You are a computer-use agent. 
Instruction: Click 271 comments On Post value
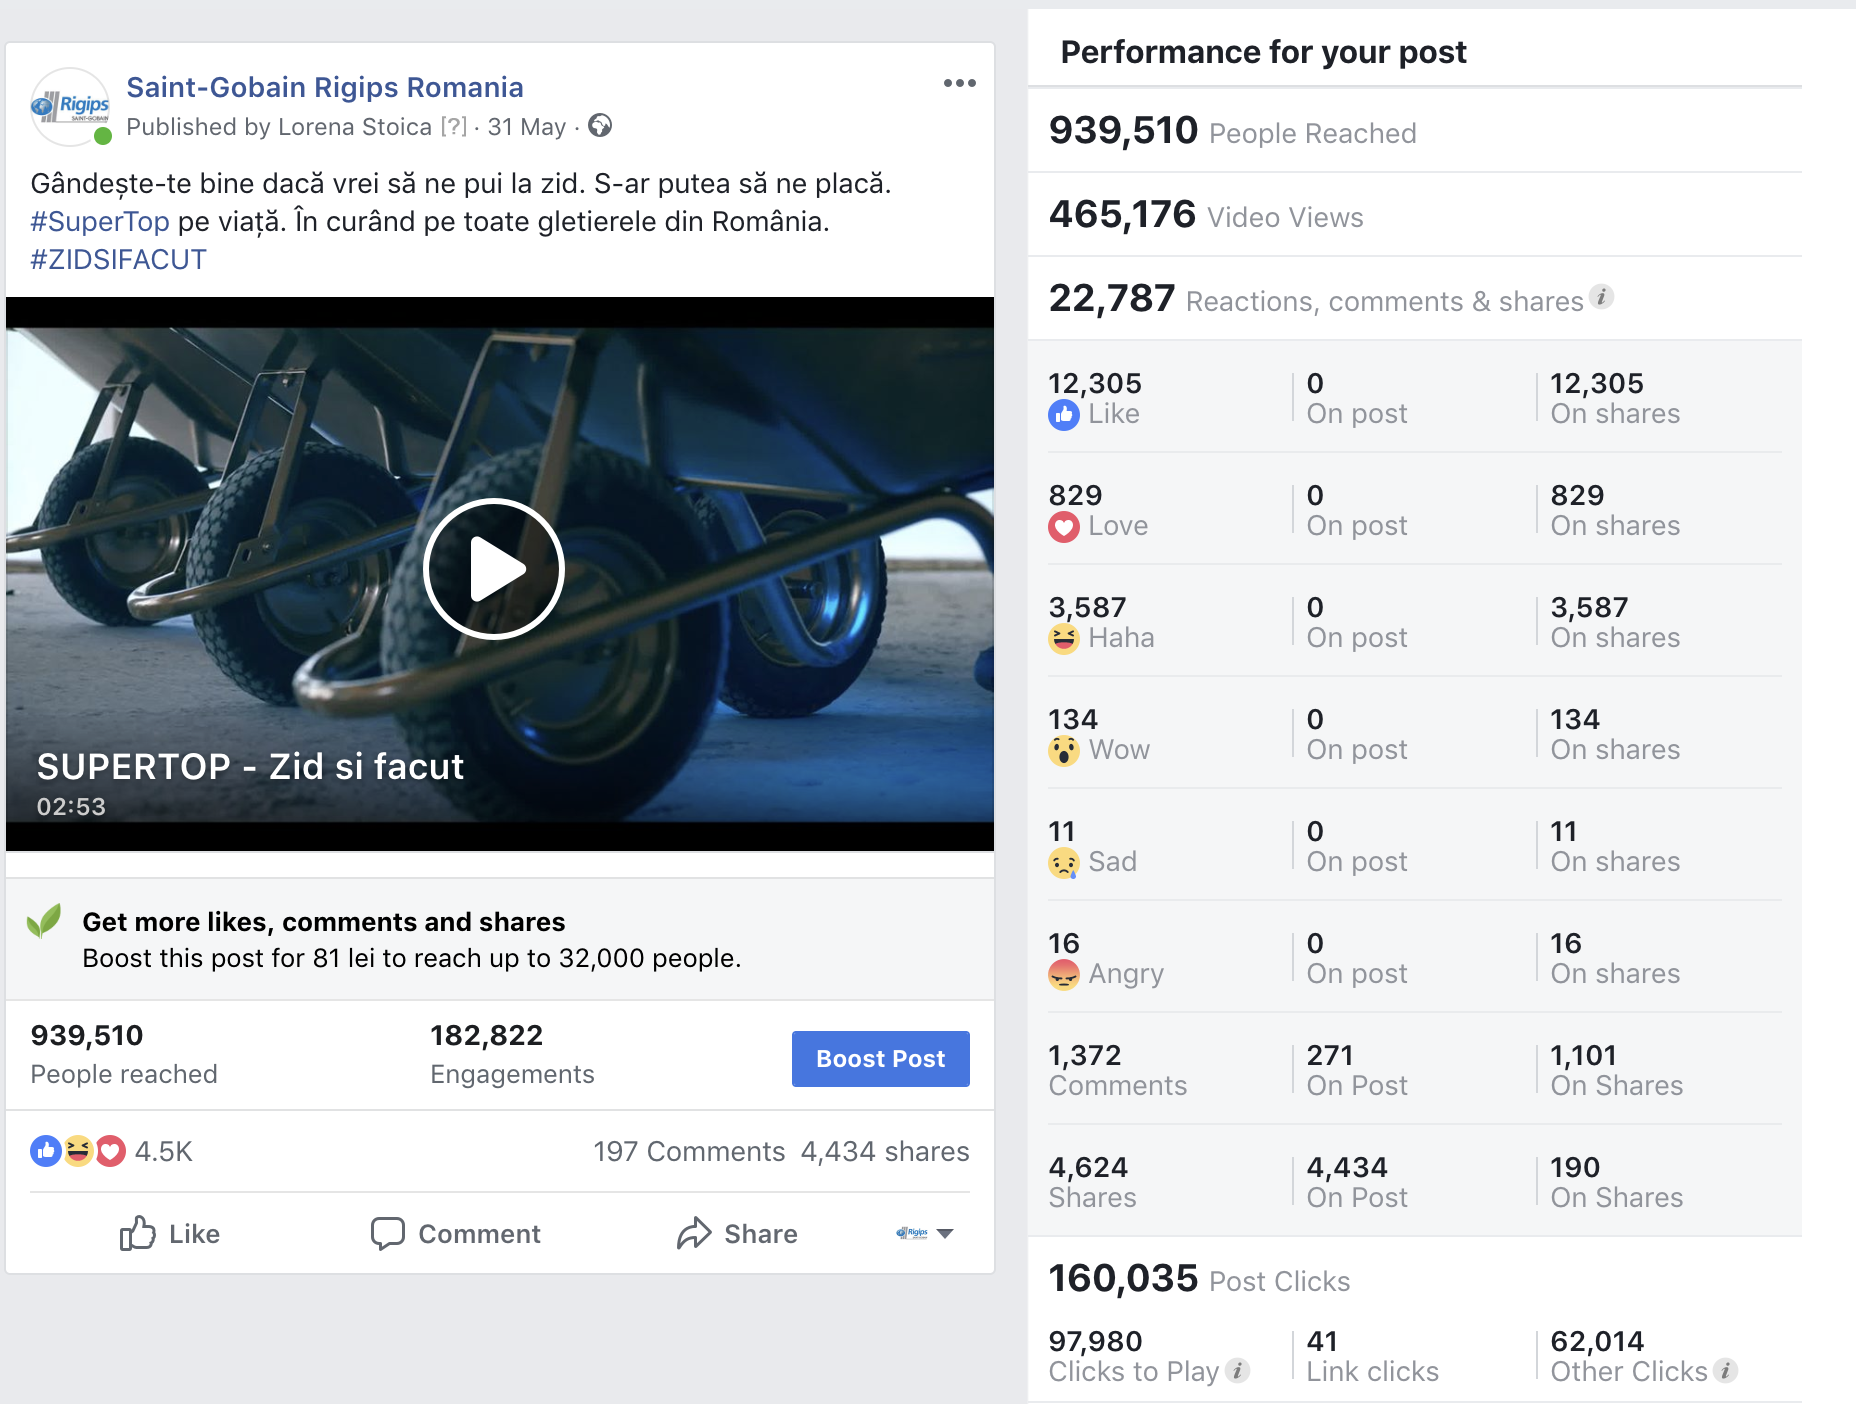click(x=1330, y=1055)
